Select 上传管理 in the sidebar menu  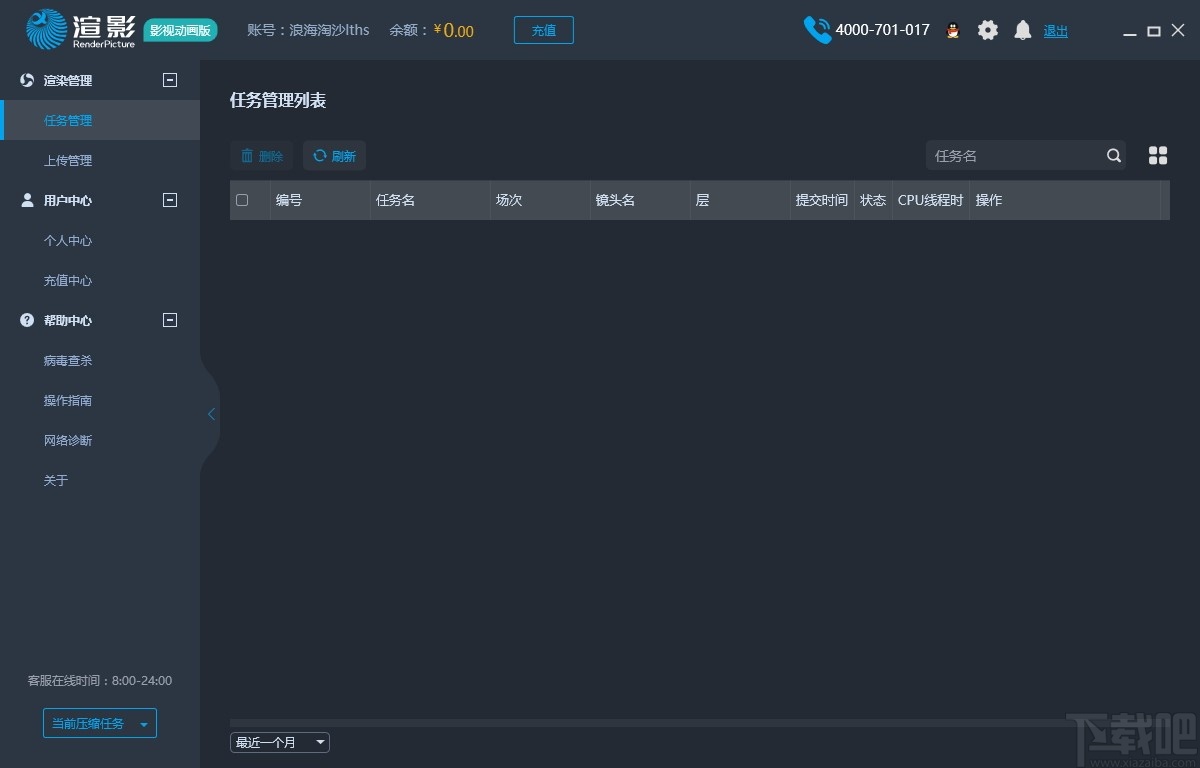coord(67,160)
